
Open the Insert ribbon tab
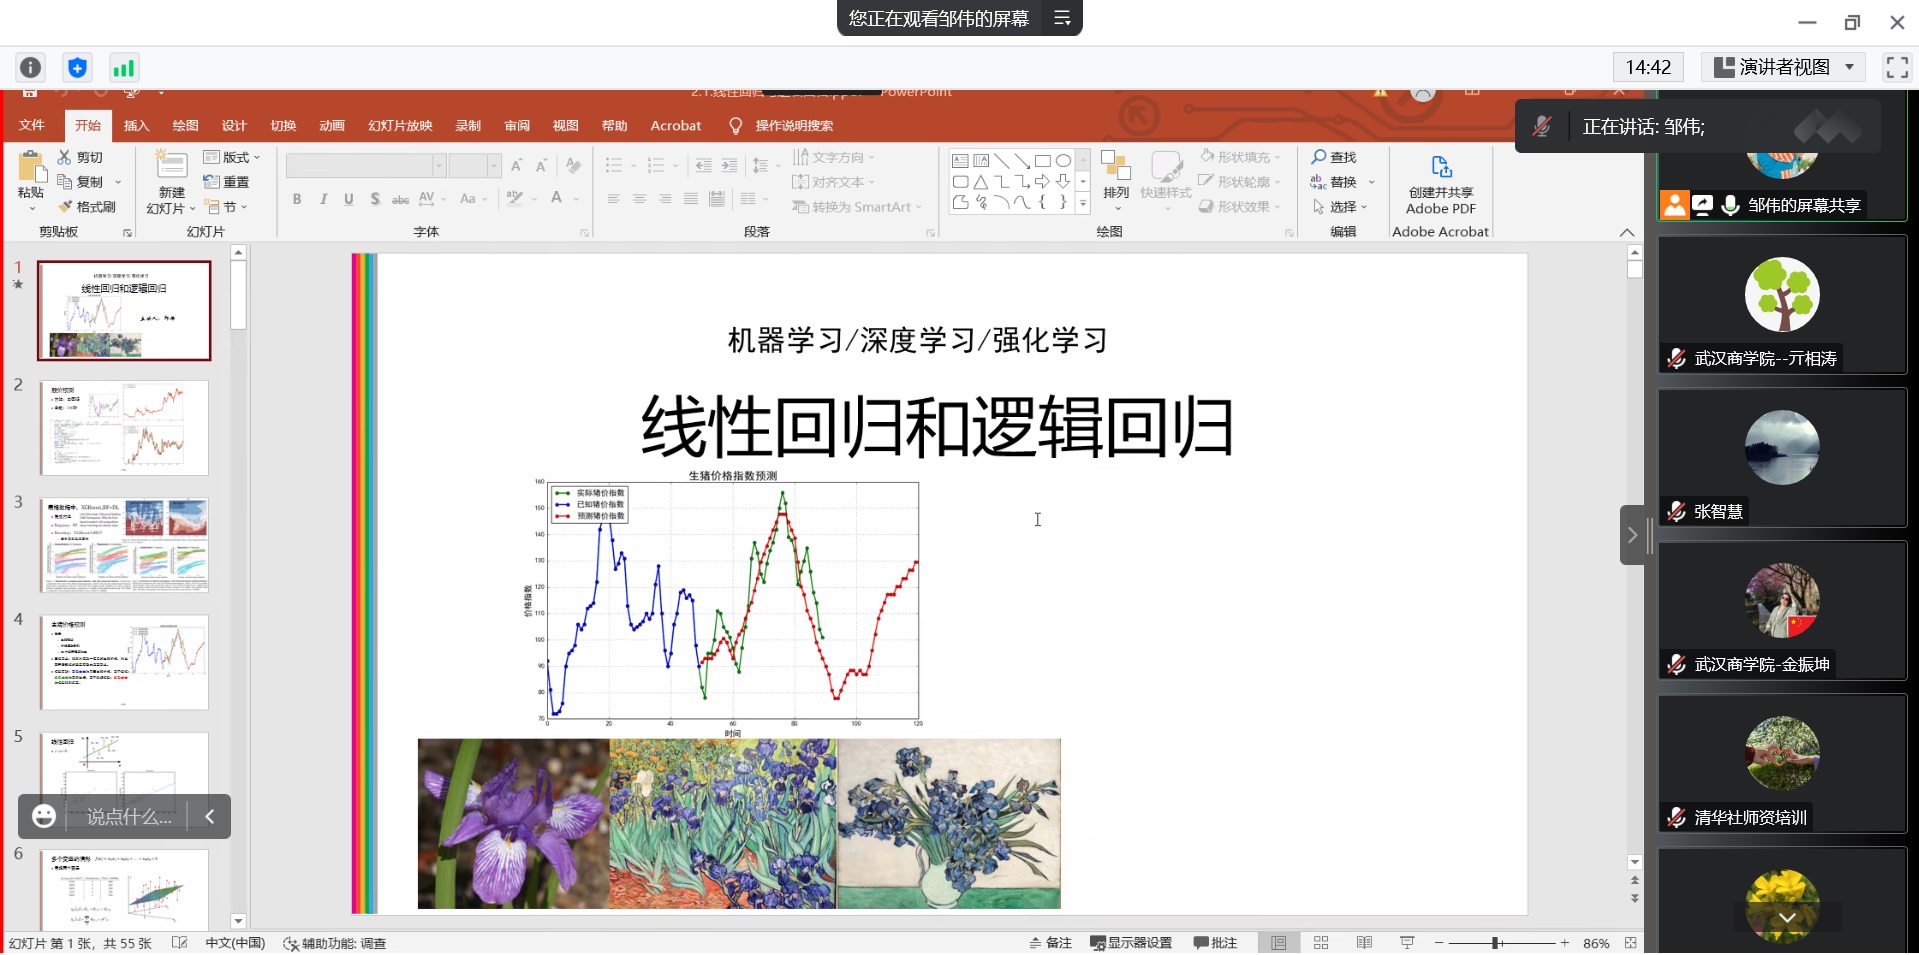click(x=136, y=126)
